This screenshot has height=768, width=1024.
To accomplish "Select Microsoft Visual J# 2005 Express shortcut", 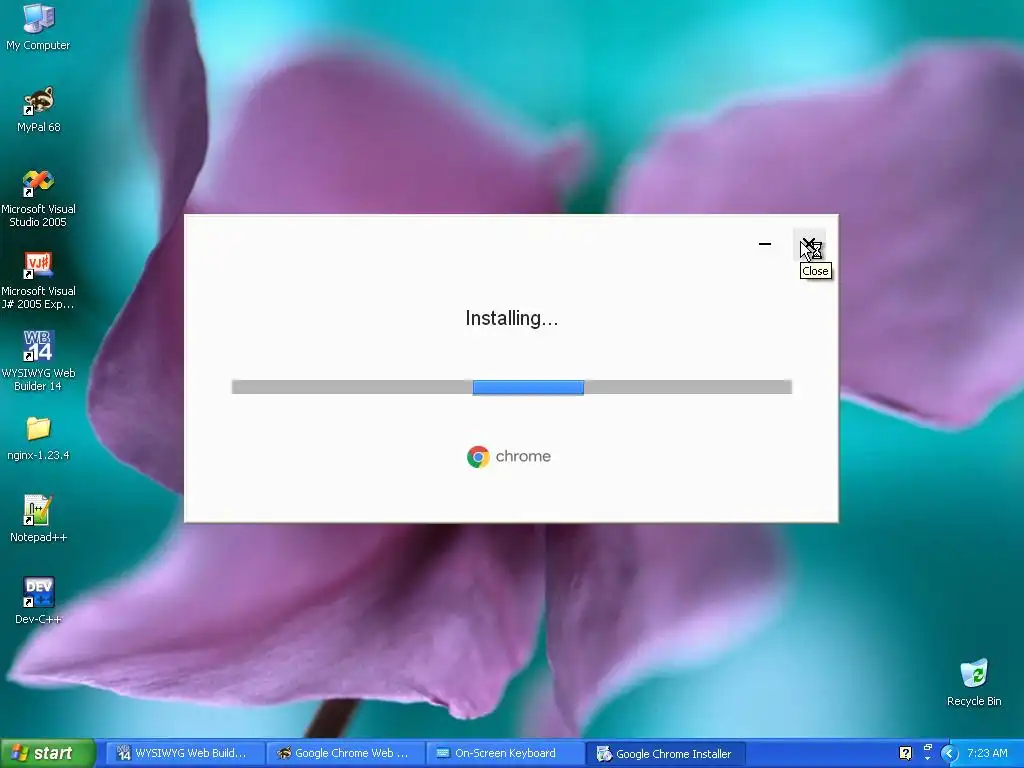I will 38,281.
